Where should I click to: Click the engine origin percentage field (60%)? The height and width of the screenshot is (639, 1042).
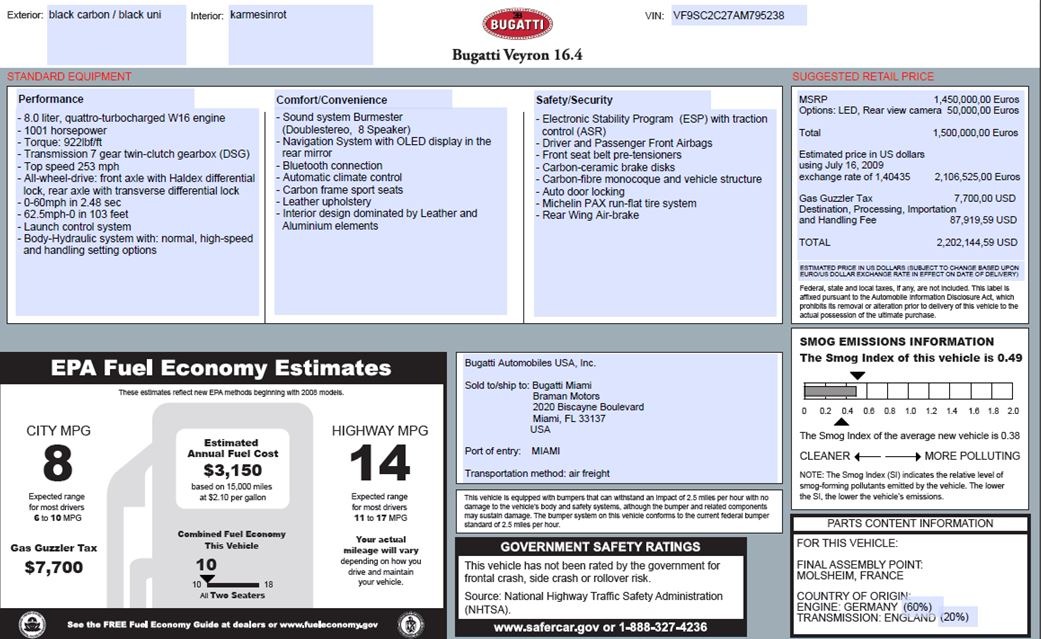(917, 606)
